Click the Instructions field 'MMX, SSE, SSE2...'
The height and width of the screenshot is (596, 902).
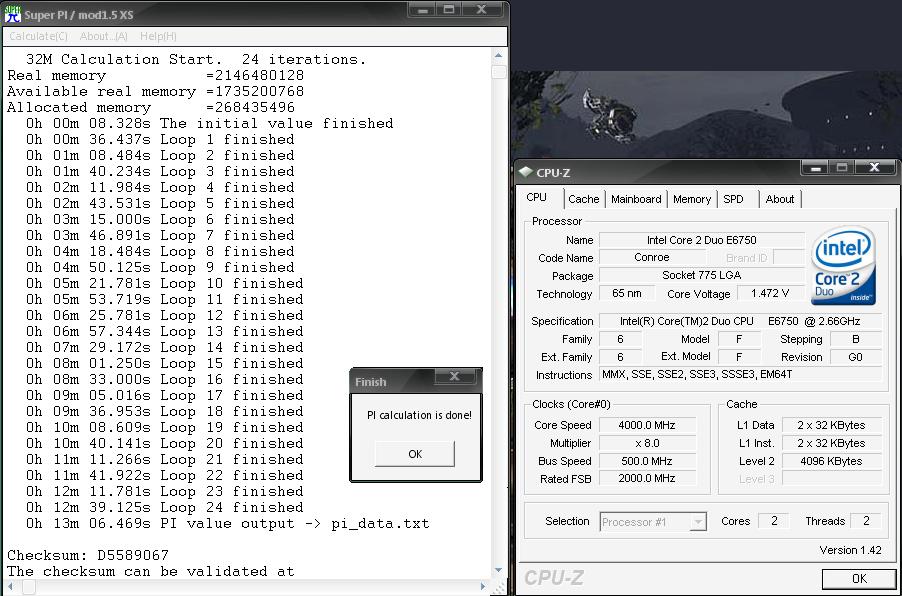(x=740, y=375)
